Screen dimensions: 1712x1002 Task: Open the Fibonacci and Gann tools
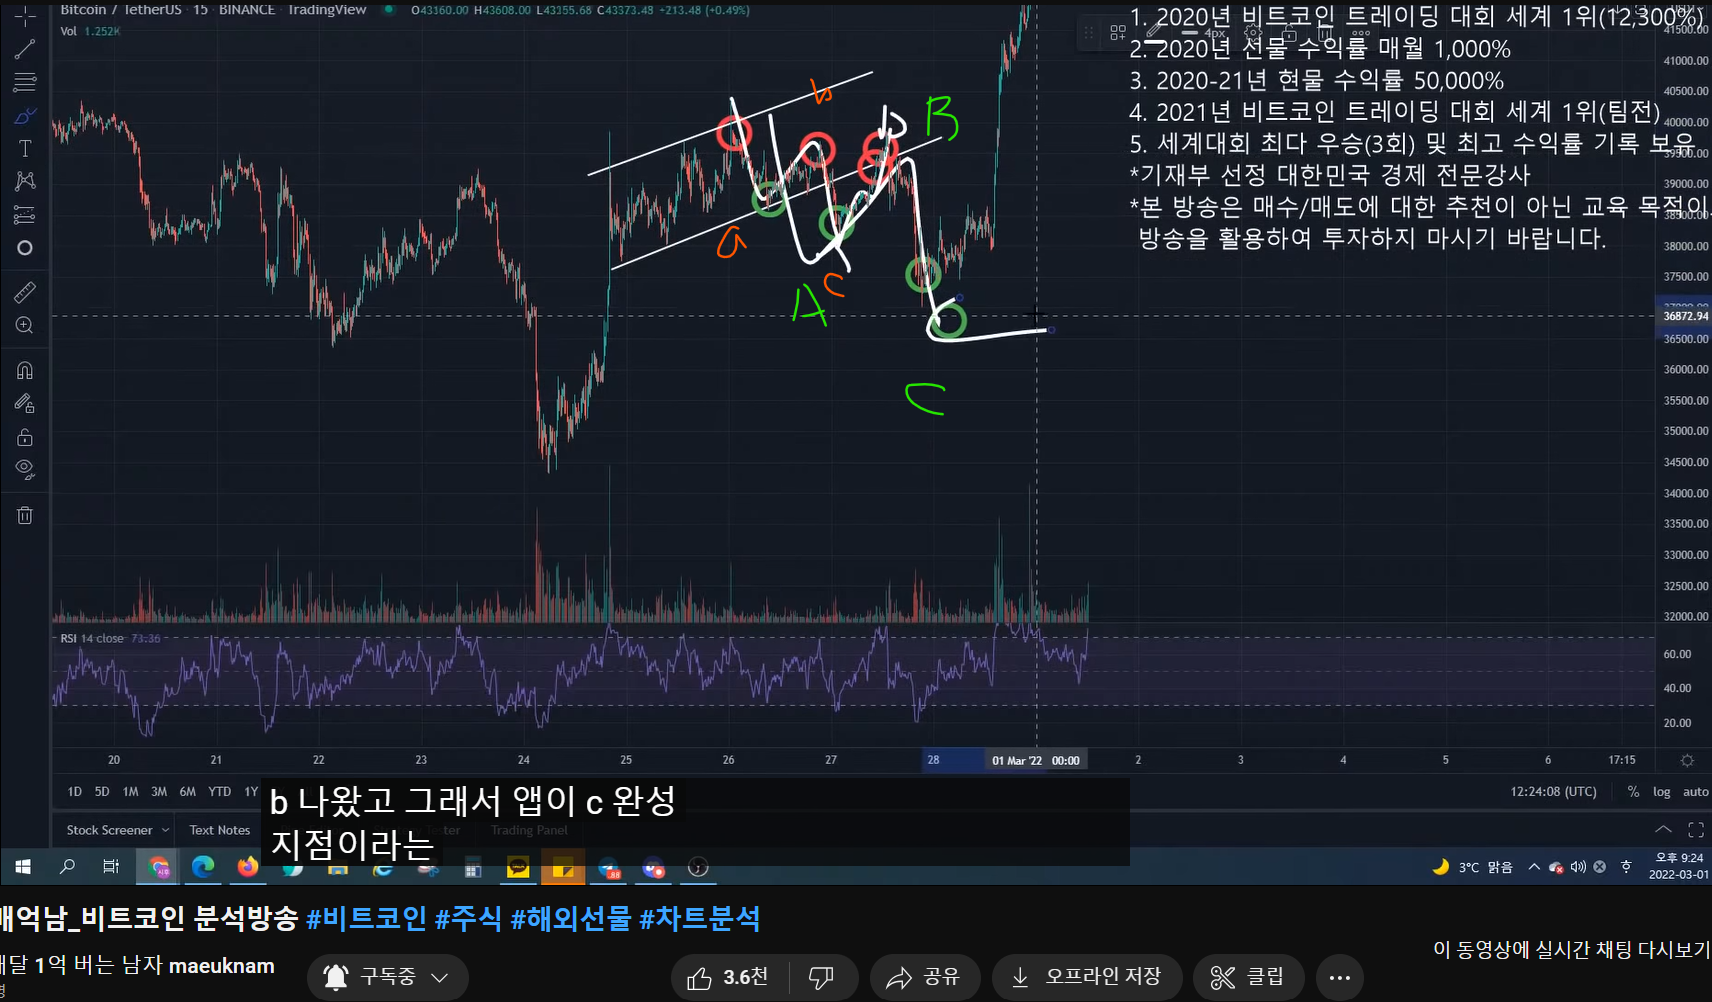pyautogui.click(x=25, y=82)
